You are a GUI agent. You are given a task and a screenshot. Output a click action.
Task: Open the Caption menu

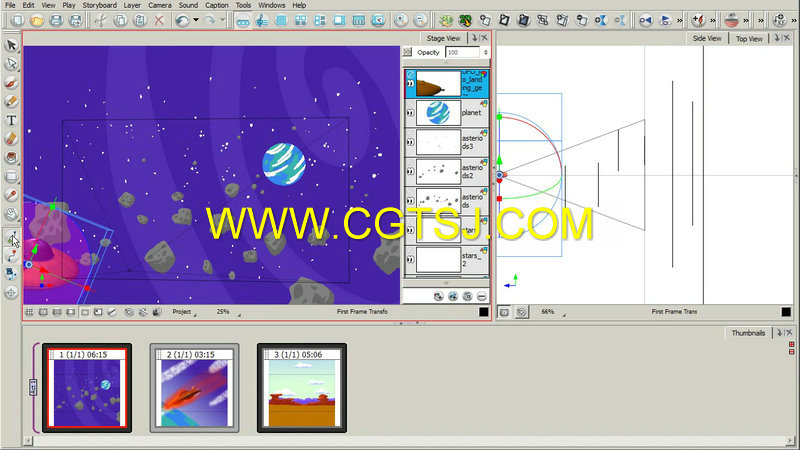[217, 5]
